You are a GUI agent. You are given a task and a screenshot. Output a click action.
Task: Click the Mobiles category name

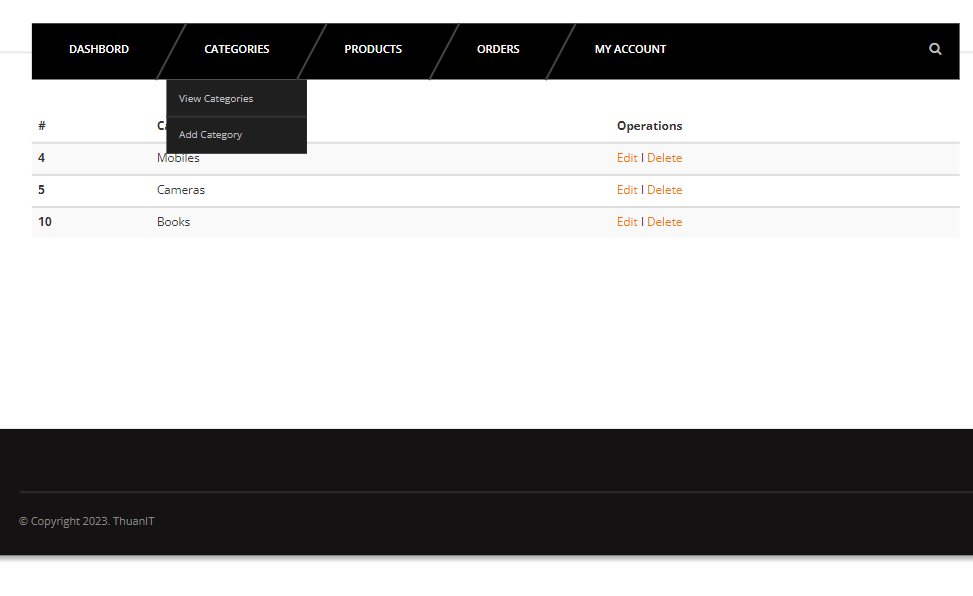(x=177, y=157)
